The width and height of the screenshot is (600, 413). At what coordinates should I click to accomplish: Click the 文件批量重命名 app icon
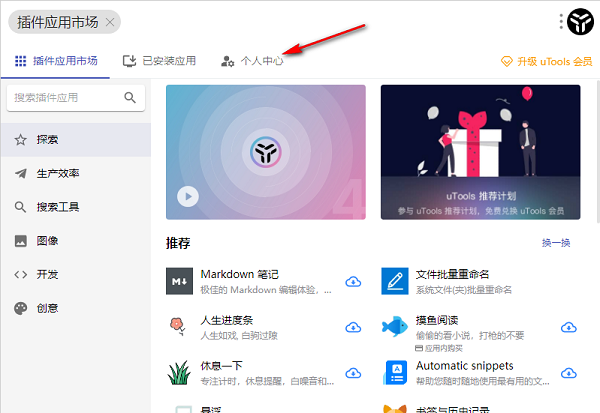(x=395, y=281)
